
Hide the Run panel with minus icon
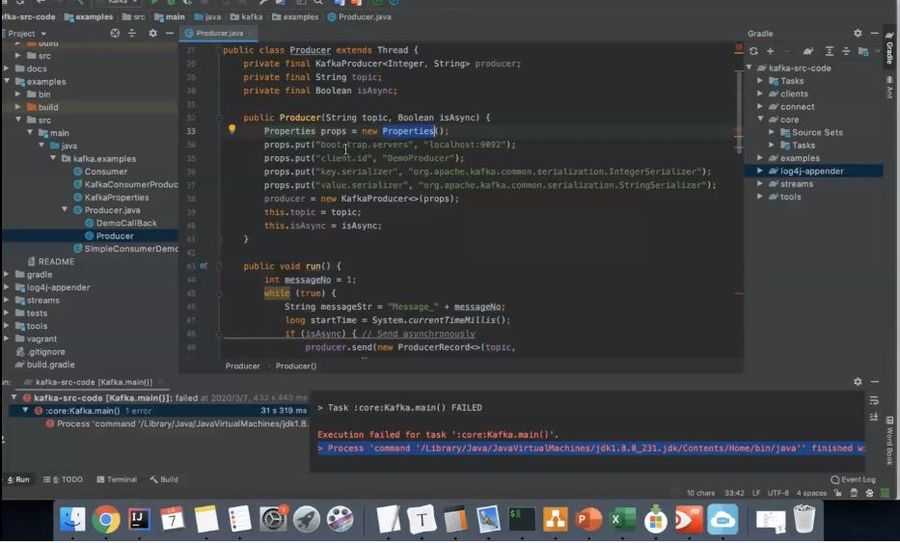click(874, 381)
